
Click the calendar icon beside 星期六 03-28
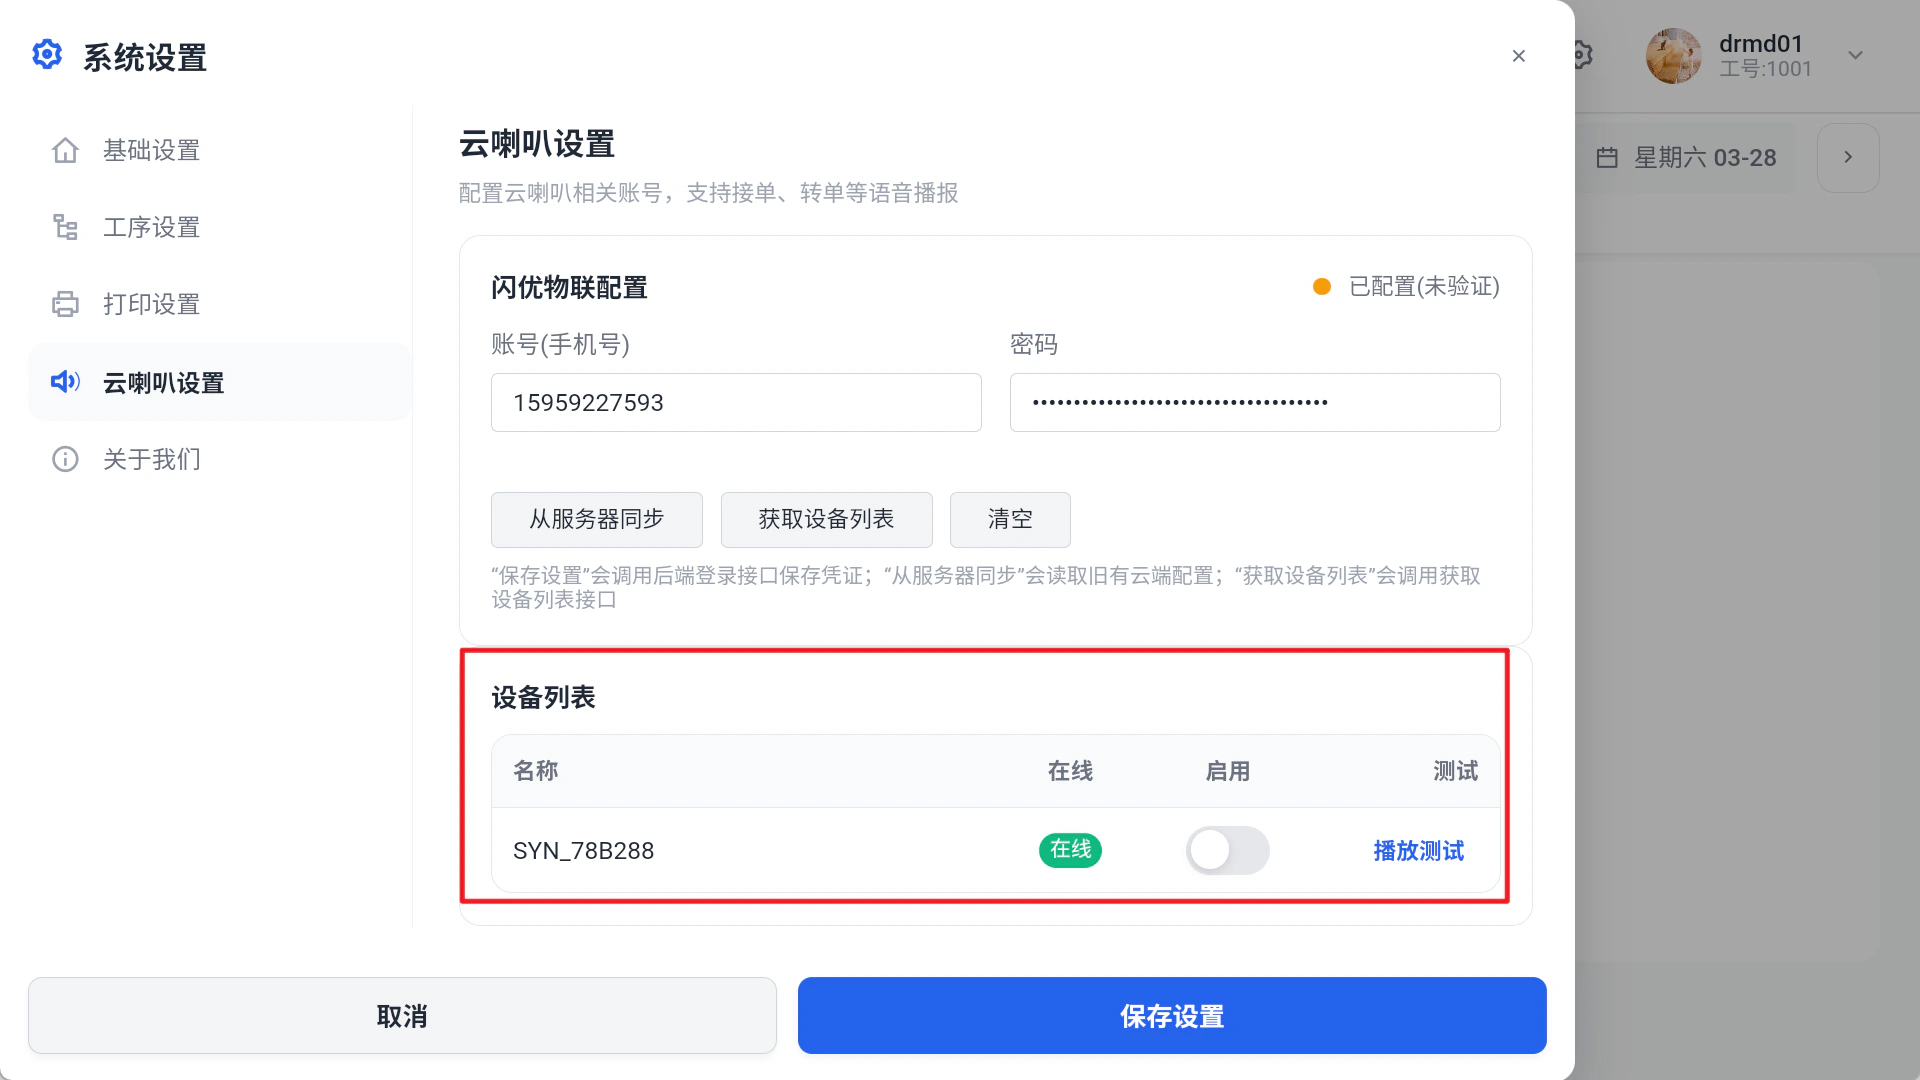tap(1607, 158)
